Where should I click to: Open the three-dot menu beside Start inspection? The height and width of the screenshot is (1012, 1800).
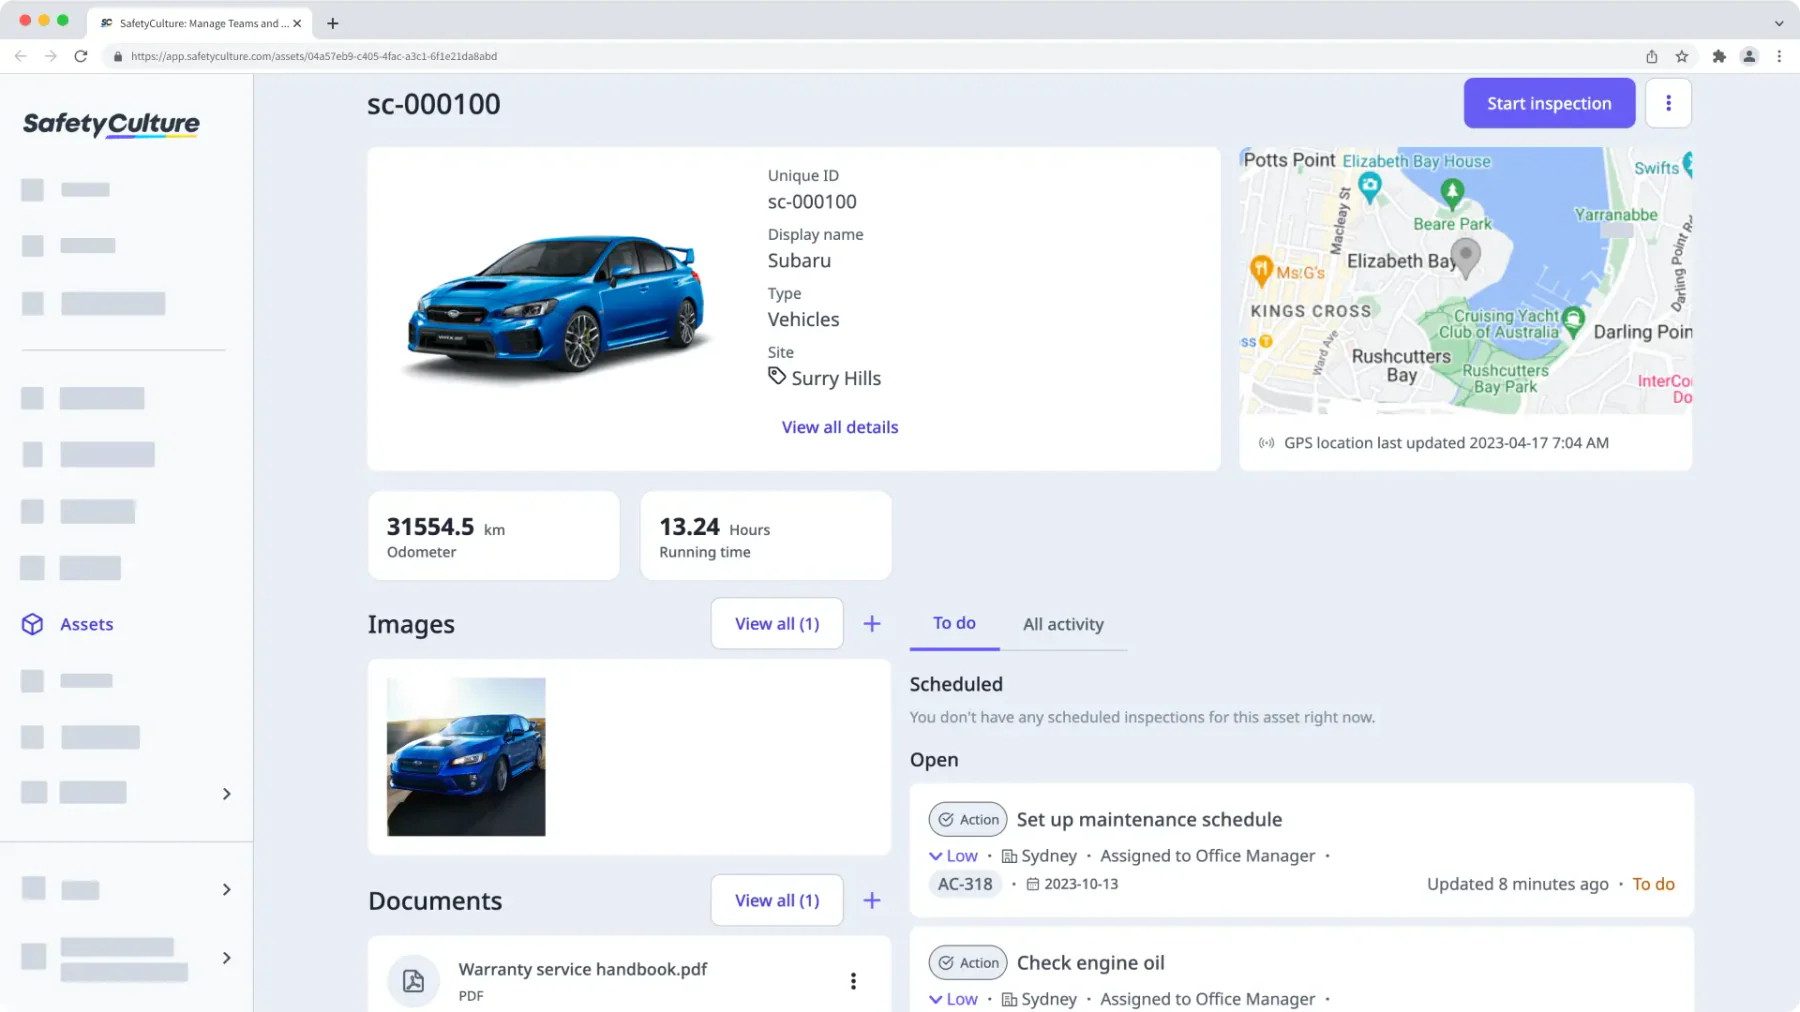1668,103
